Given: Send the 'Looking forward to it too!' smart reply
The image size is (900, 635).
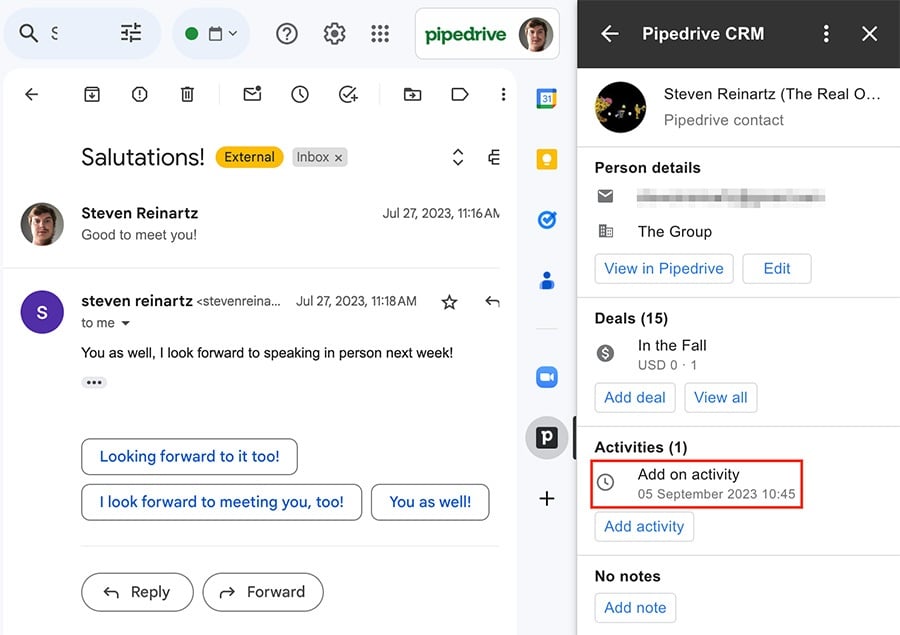Looking at the screenshot, I should (189, 456).
